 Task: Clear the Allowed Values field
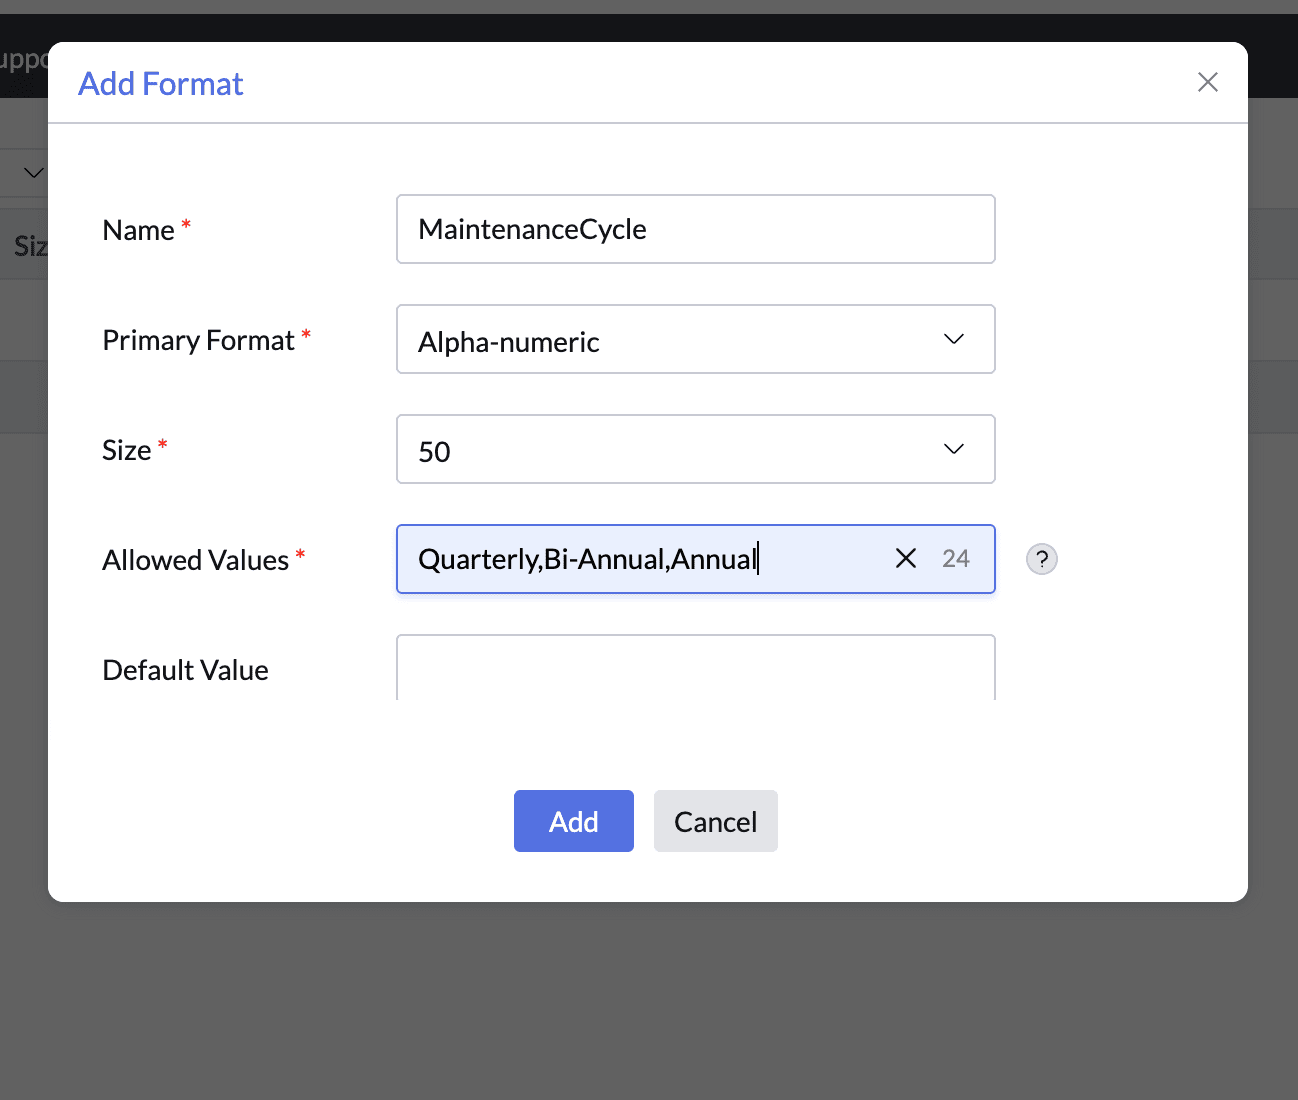(905, 558)
